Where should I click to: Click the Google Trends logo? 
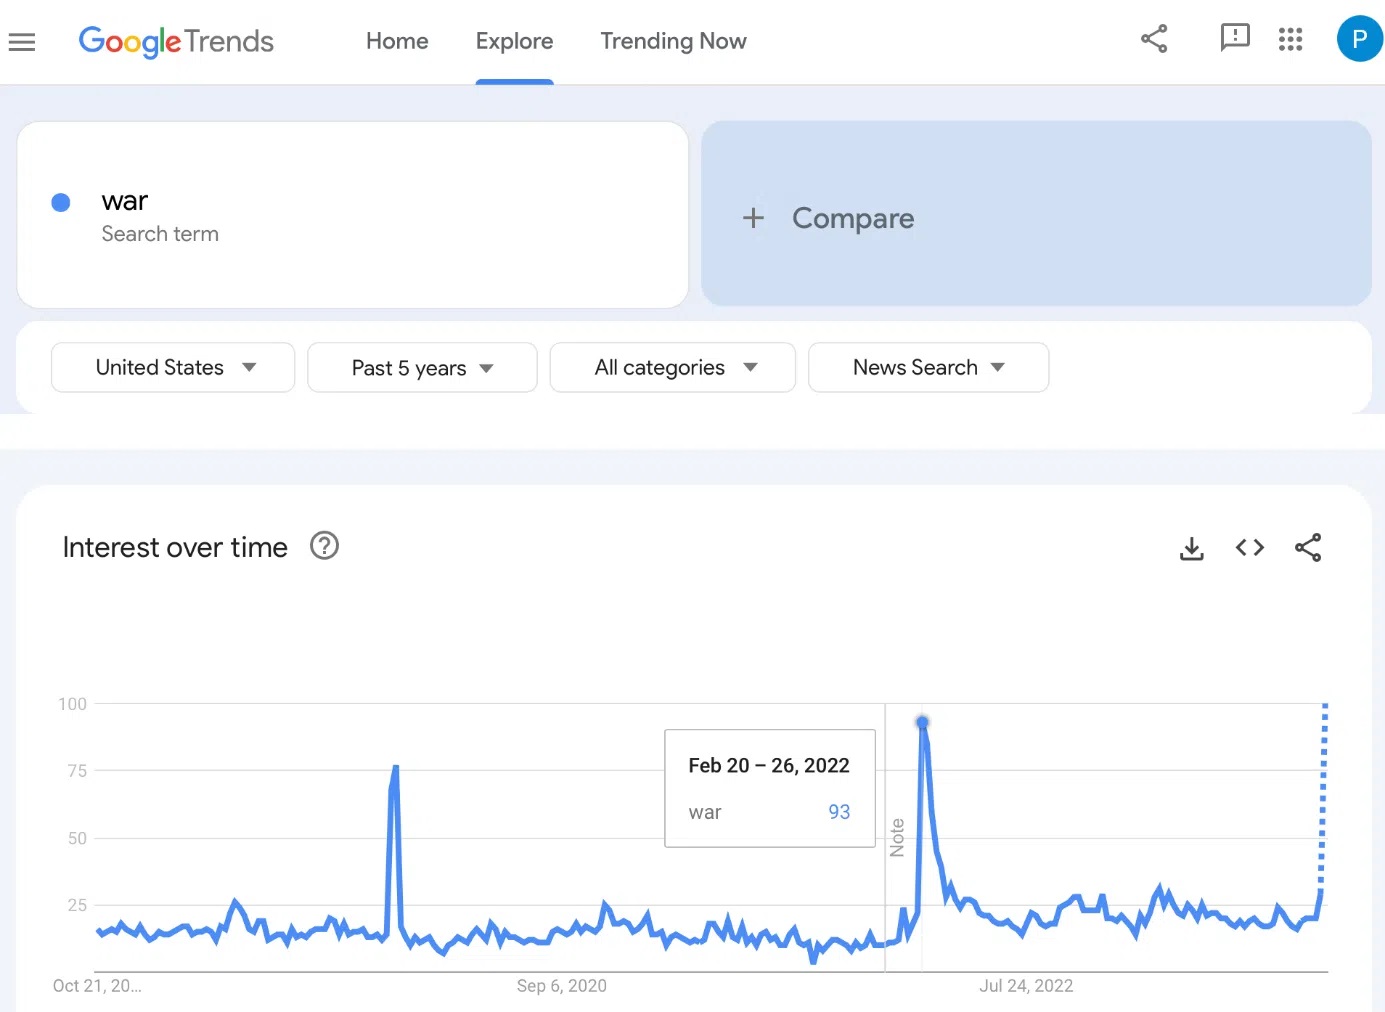click(x=176, y=41)
